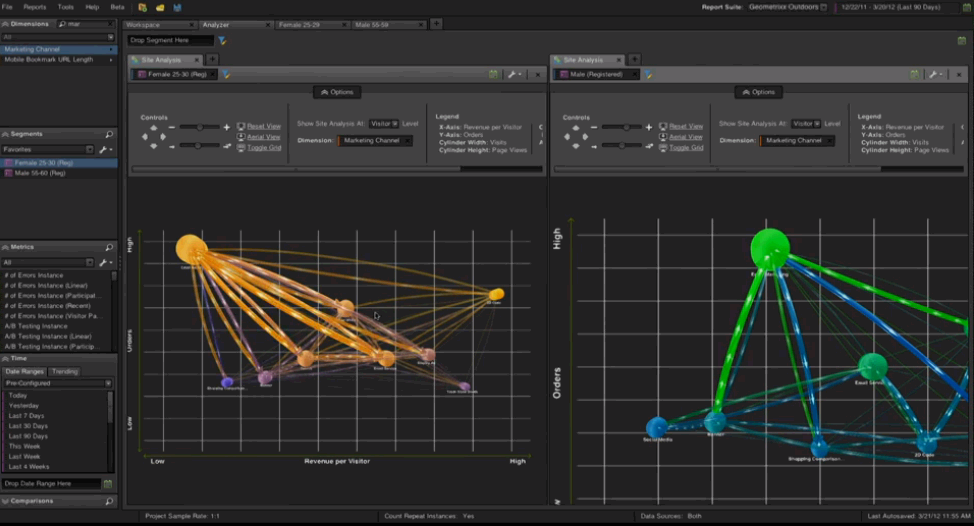The height and width of the screenshot is (526, 974).
Task: Click the Aerial View link in the right panel
Action: pyautogui.click(x=686, y=137)
